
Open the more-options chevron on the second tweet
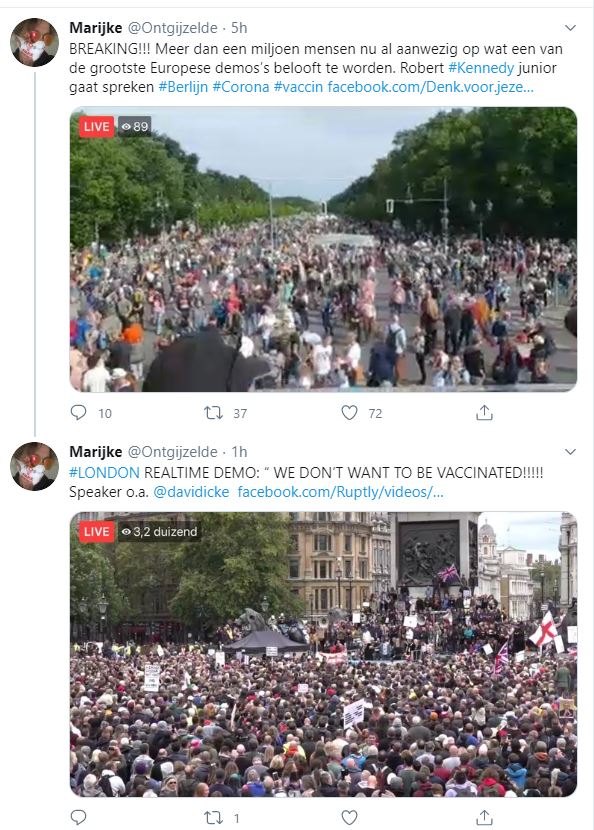(x=570, y=452)
